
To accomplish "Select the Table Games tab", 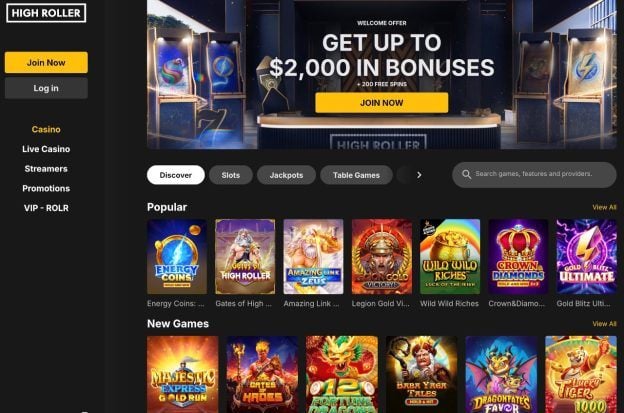I will (356, 175).
